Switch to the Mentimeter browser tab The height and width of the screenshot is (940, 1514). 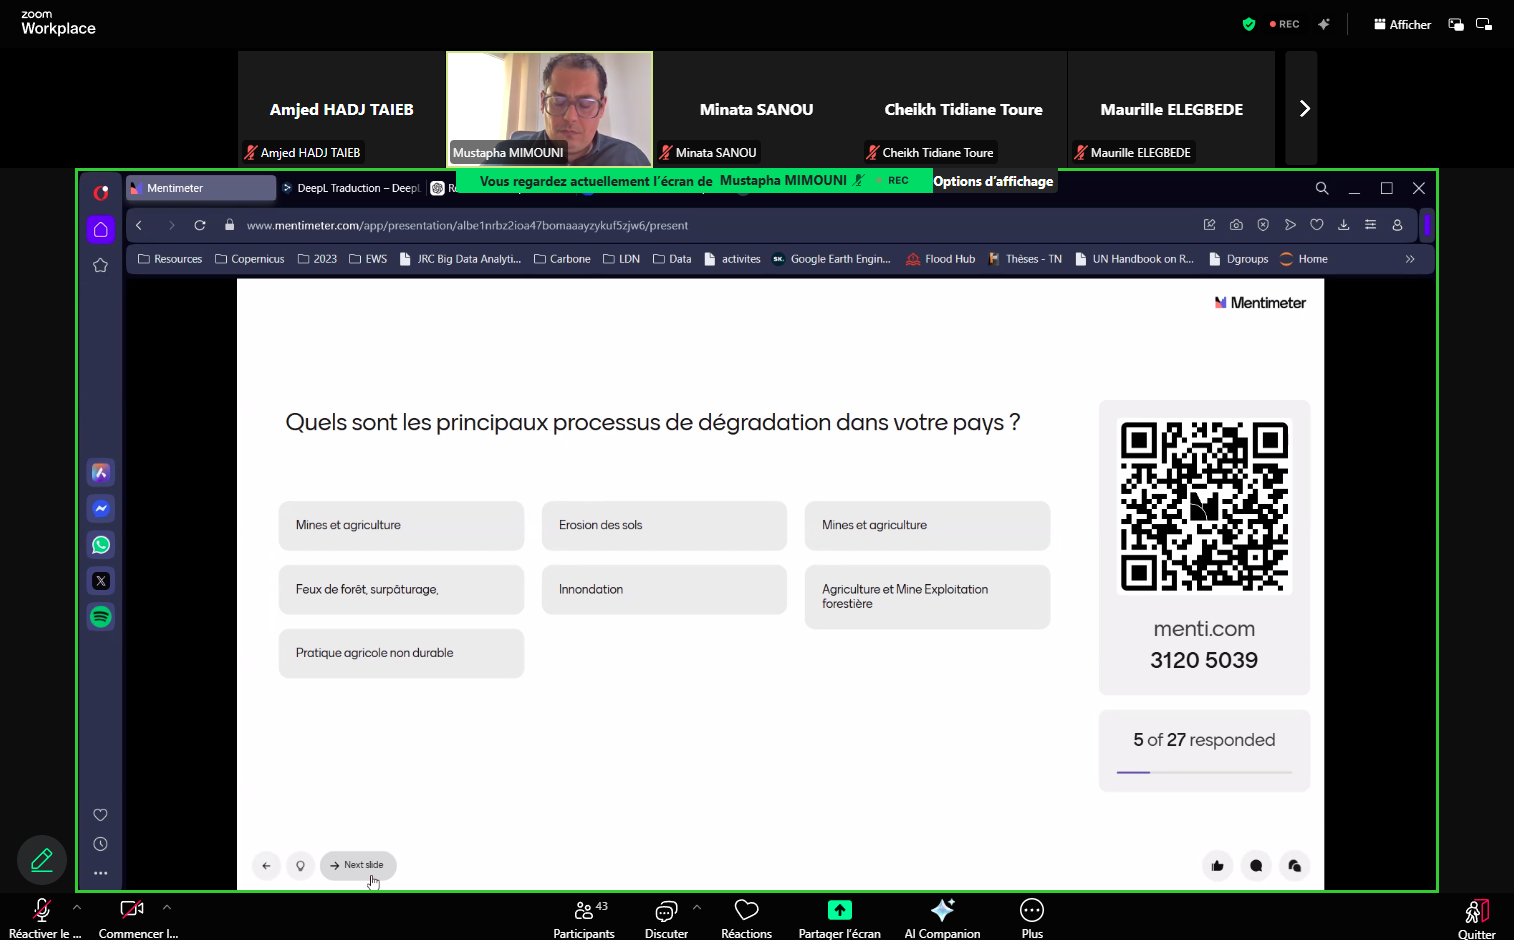coord(200,188)
